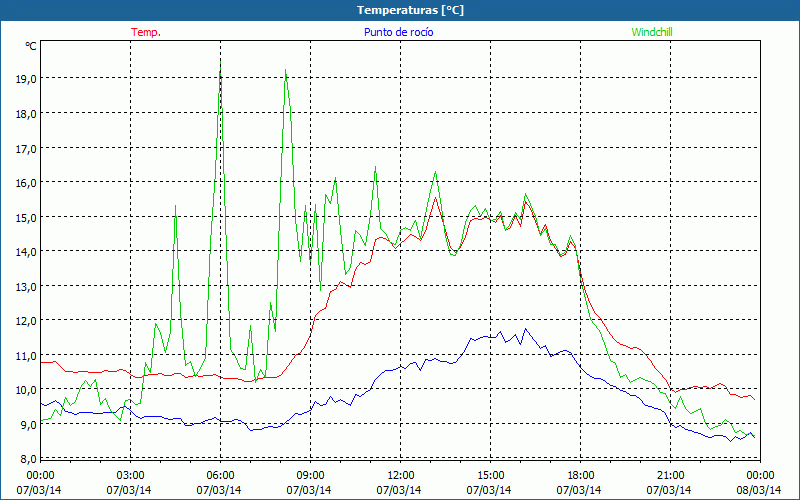
Task: Click the 19,0 y-axis value label
Action: coord(25,79)
